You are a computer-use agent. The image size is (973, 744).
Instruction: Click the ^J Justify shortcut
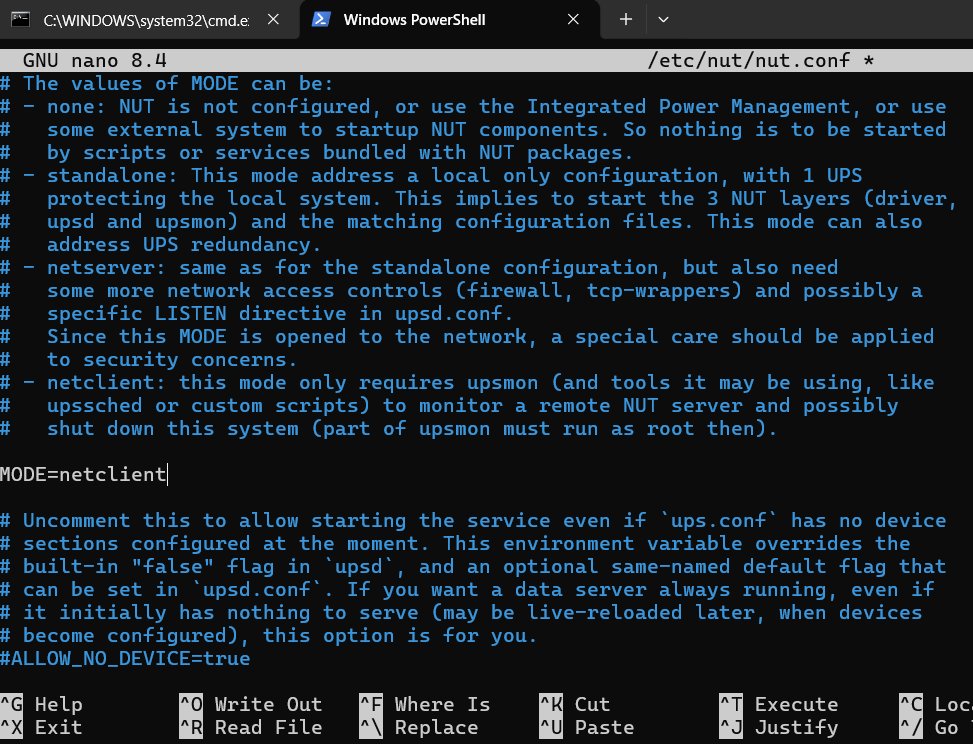point(778,727)
